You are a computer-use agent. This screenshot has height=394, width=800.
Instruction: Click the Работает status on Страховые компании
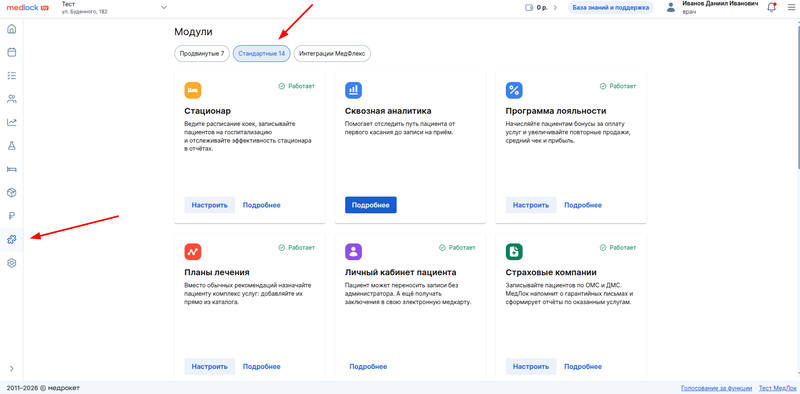618,248
